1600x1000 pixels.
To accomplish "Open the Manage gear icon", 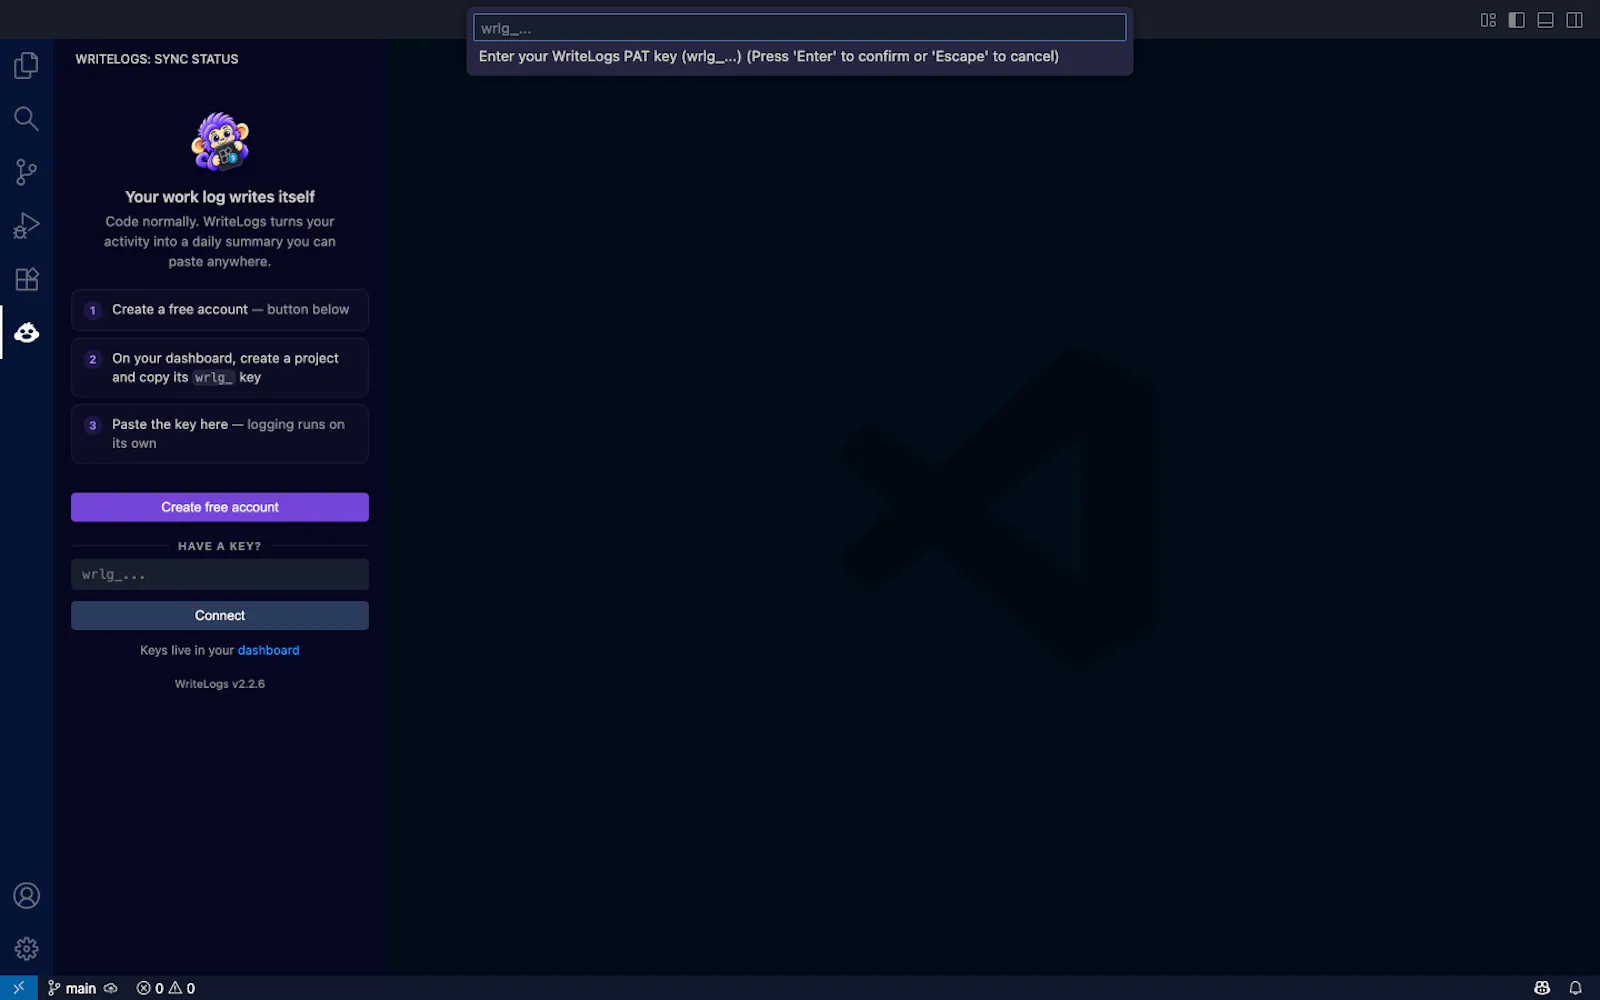I will click(x=26, y=949).
